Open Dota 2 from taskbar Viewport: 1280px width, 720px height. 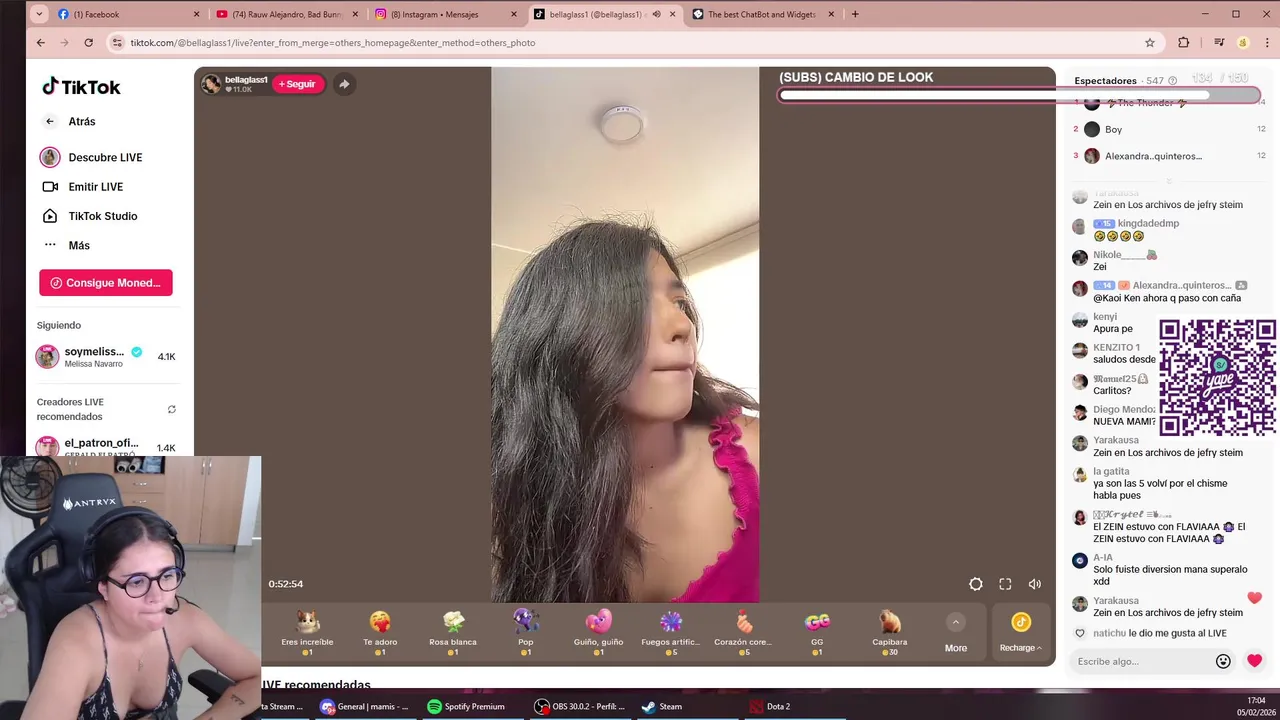point(770,706)
